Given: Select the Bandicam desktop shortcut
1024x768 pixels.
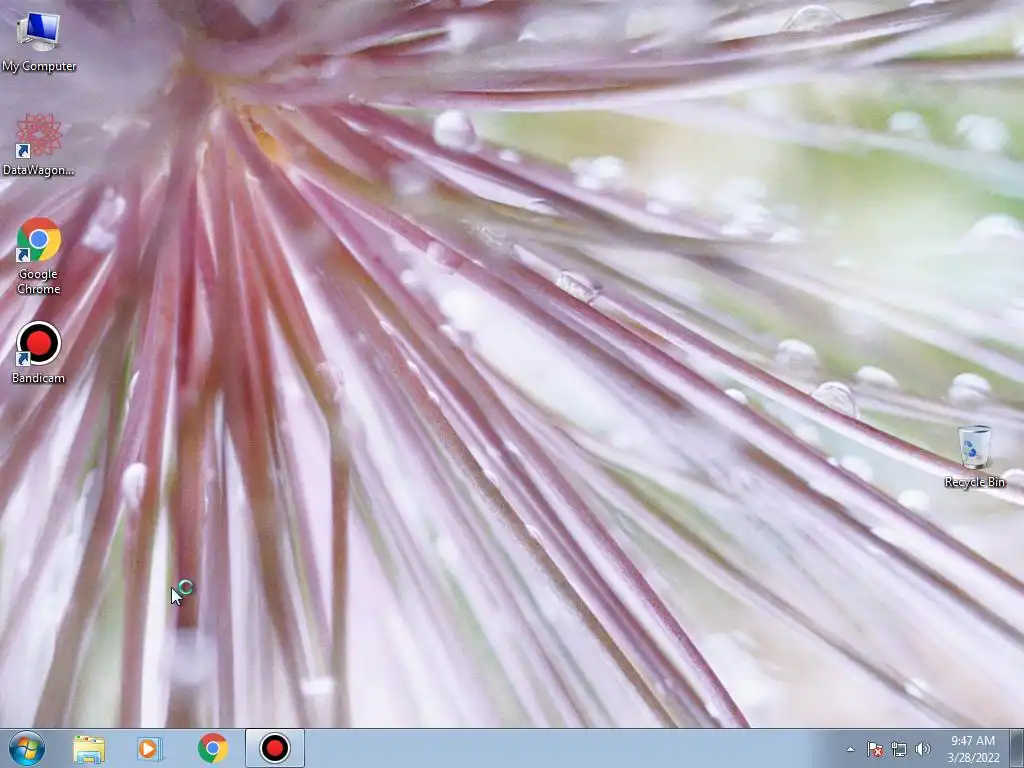Looking at the screenshot, I should 39,352.
